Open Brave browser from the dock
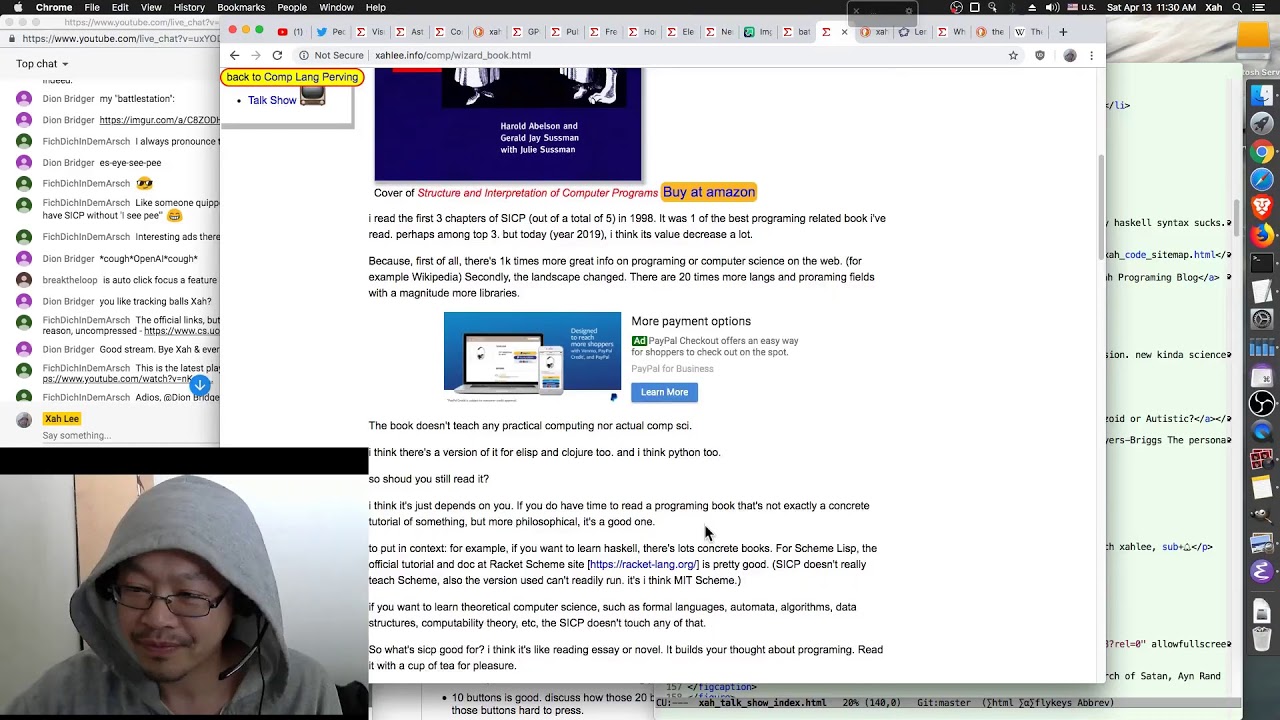 (1262, 208)
